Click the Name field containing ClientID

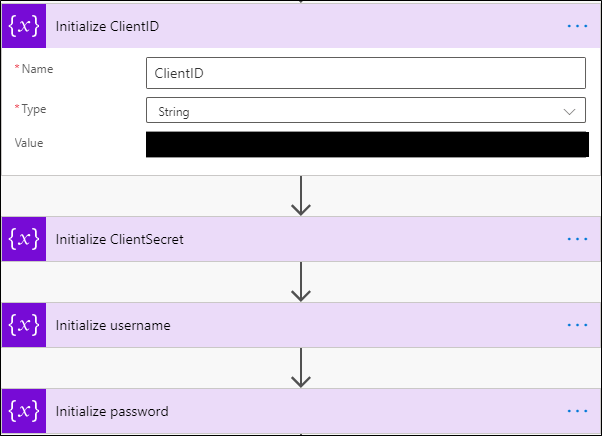(365, 73)
